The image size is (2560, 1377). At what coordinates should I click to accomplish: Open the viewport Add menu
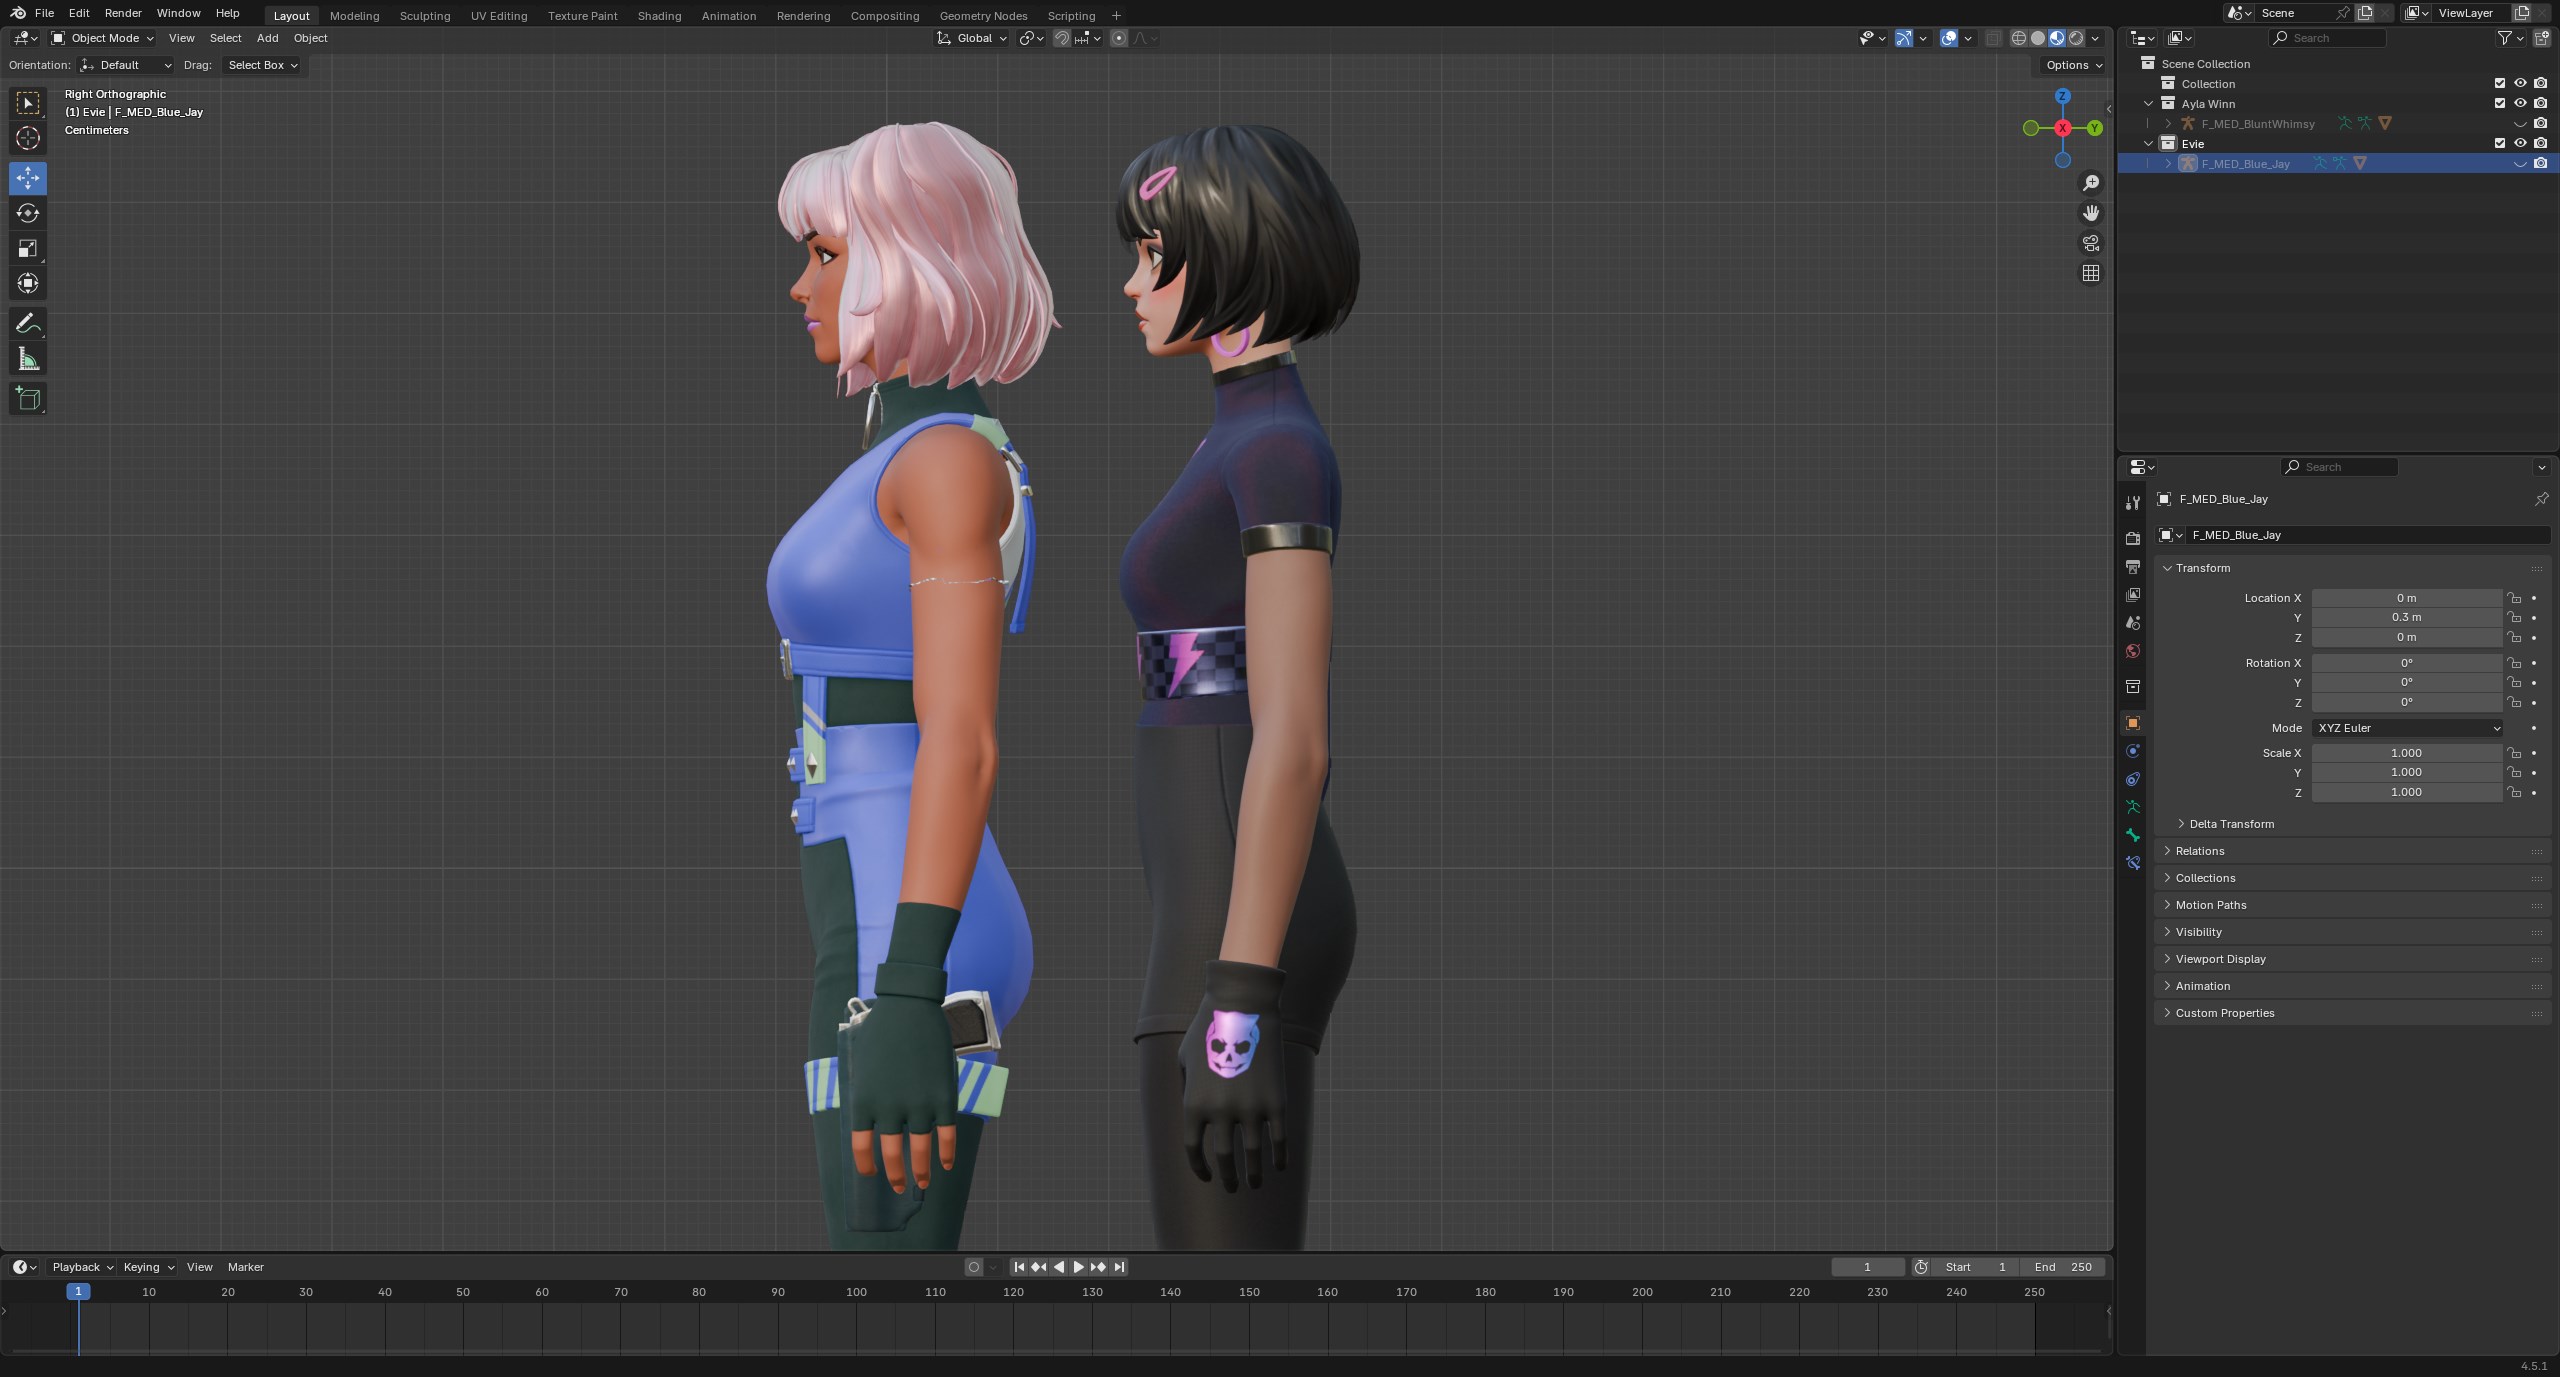pyautogui.click(x=267, y=38)
